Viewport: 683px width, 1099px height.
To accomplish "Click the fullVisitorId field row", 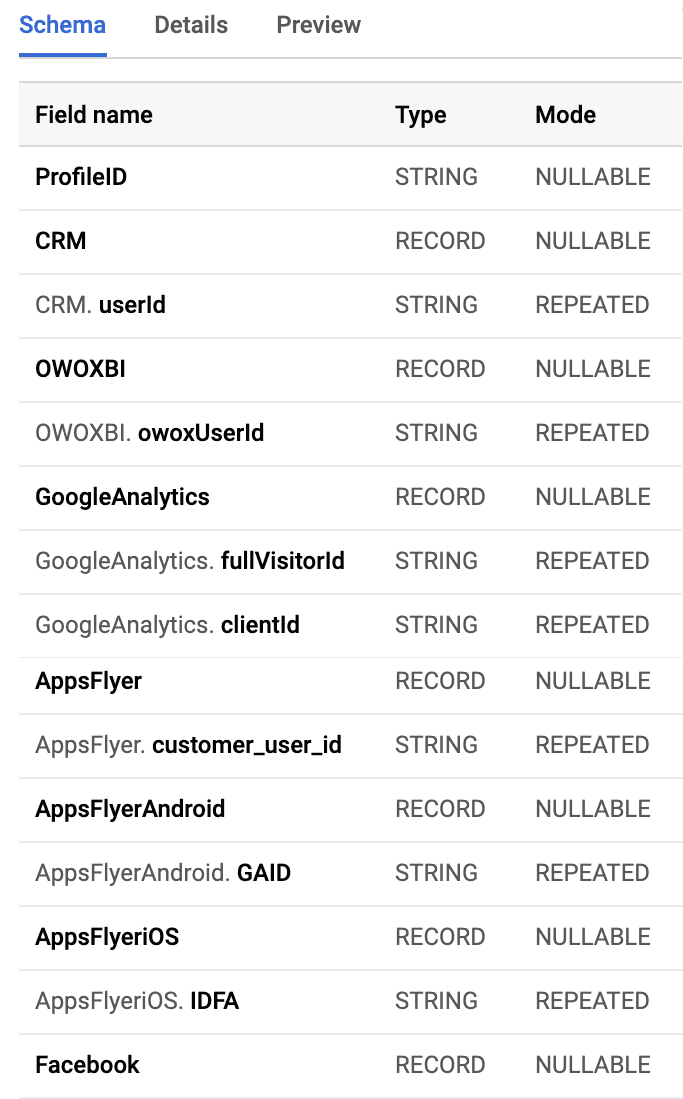I will (190, 561).
